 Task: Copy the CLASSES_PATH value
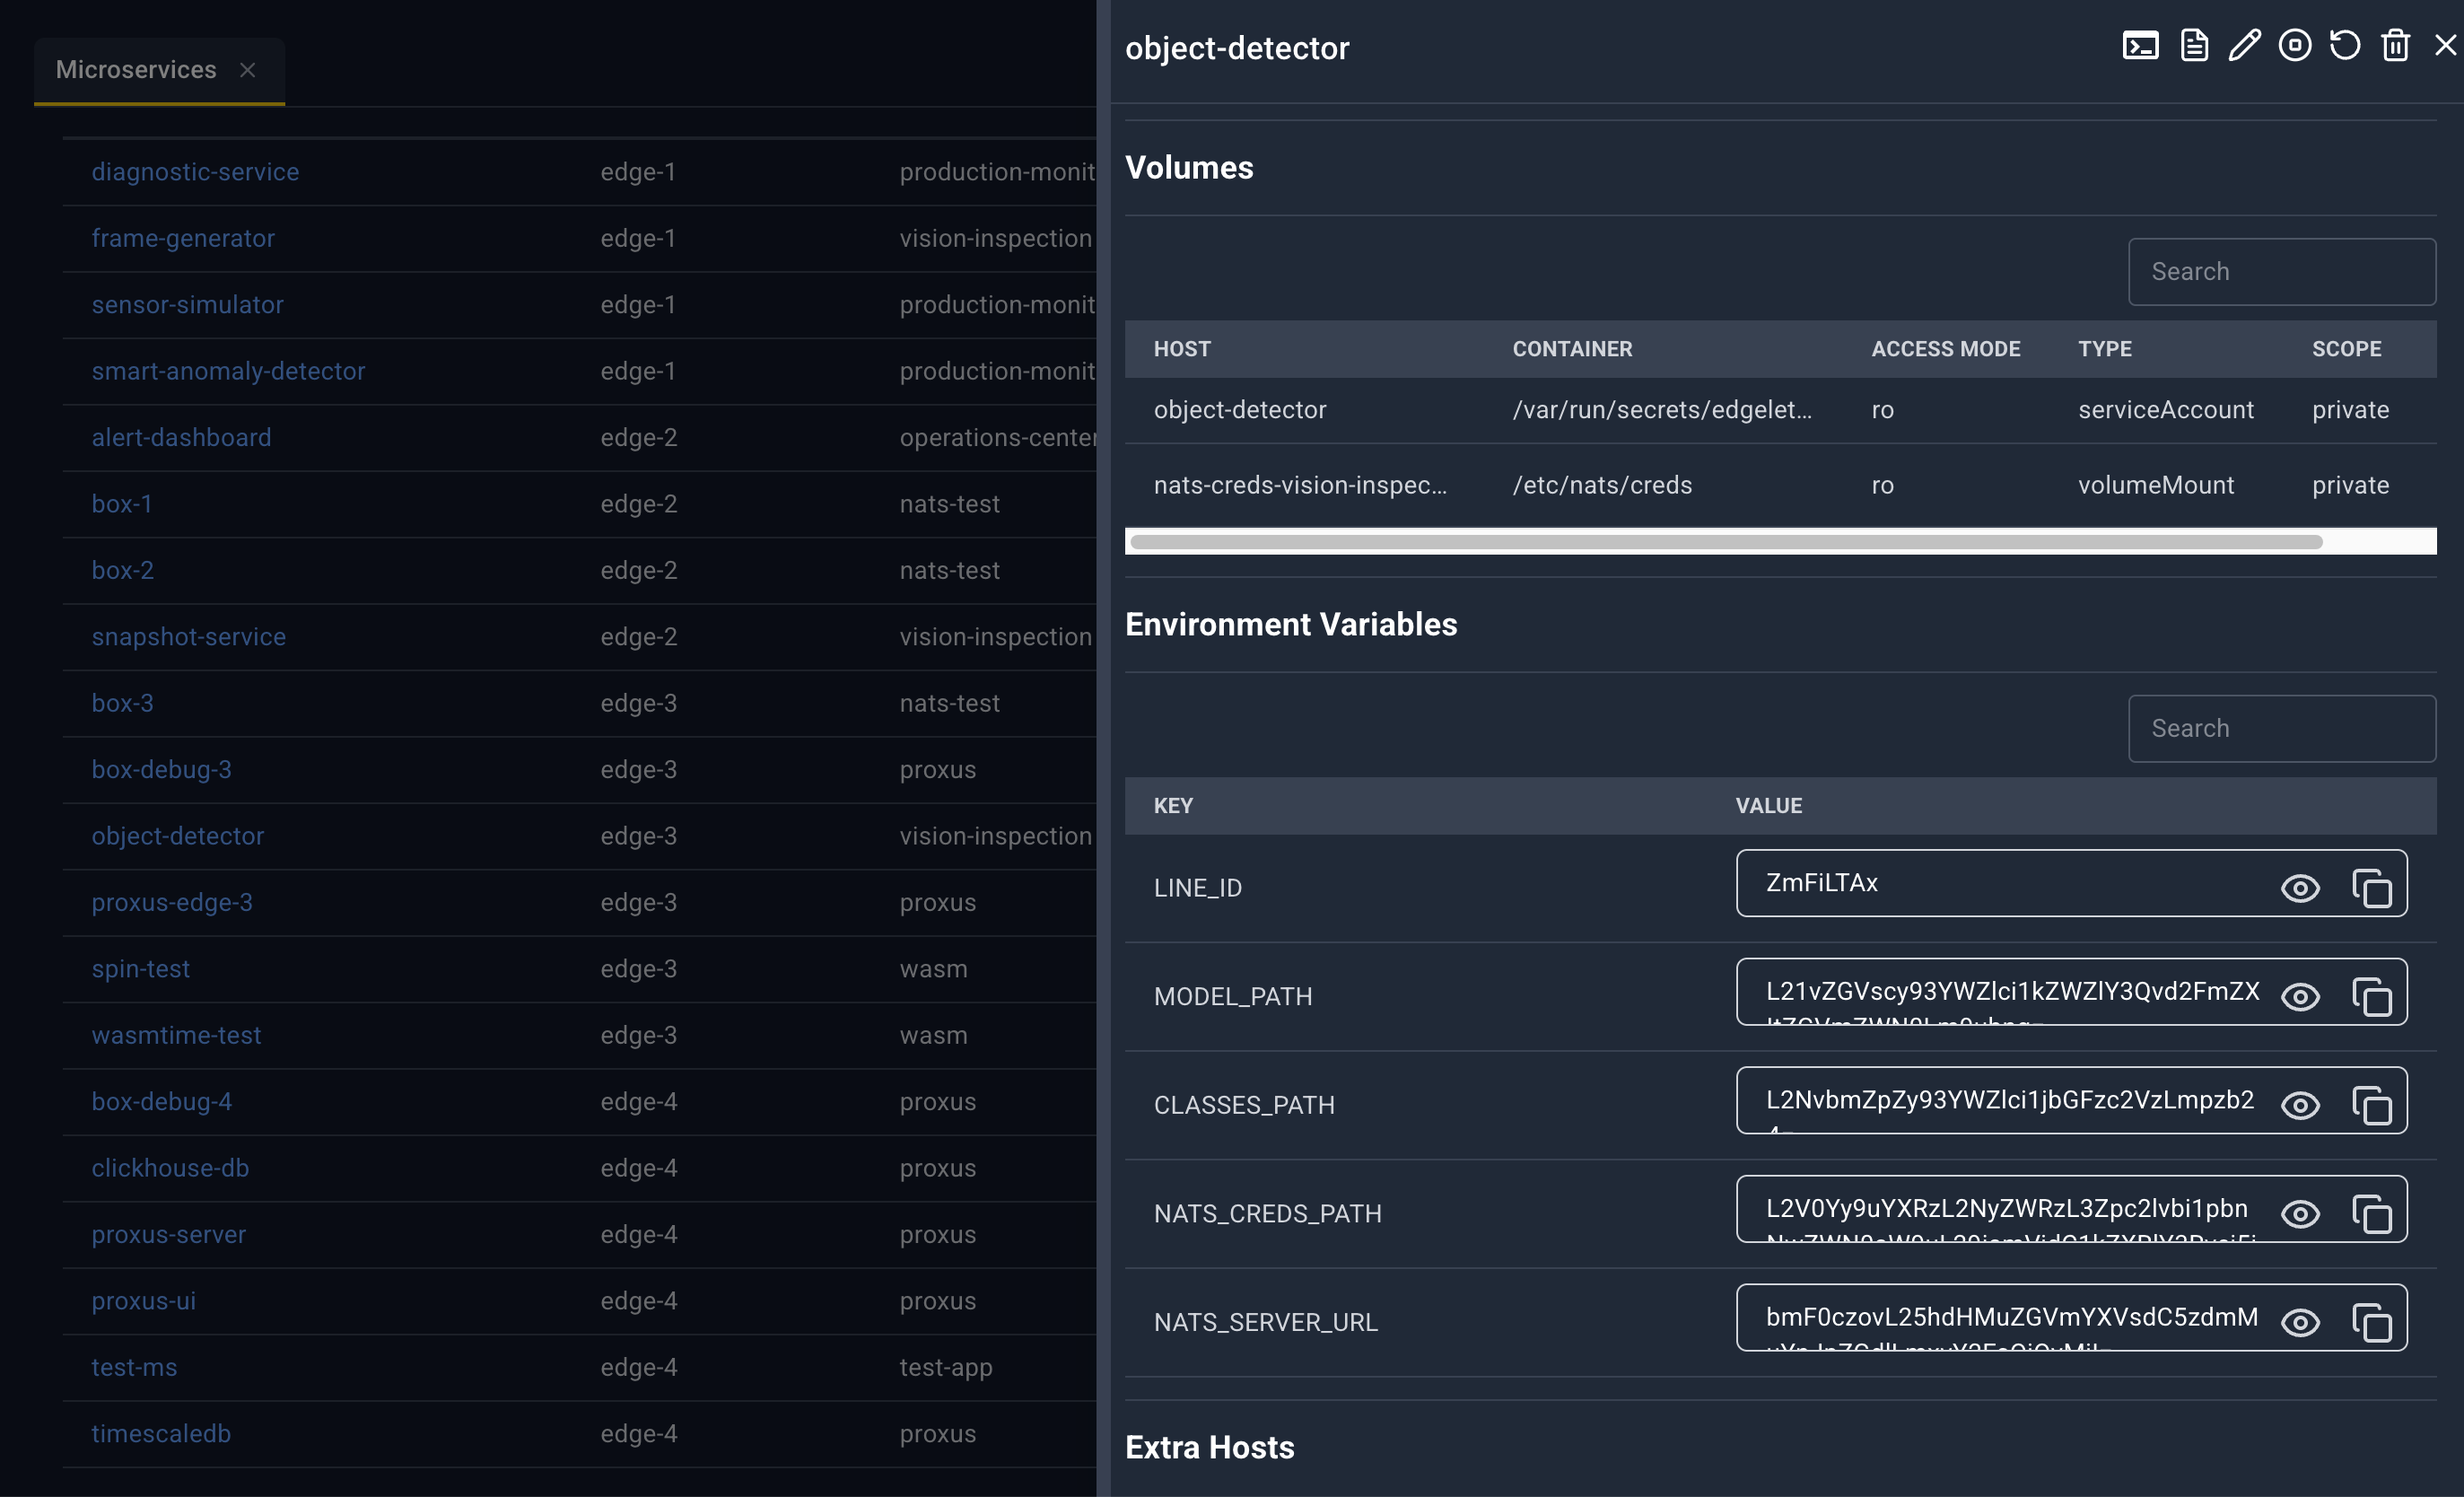coord(2372,1105)
